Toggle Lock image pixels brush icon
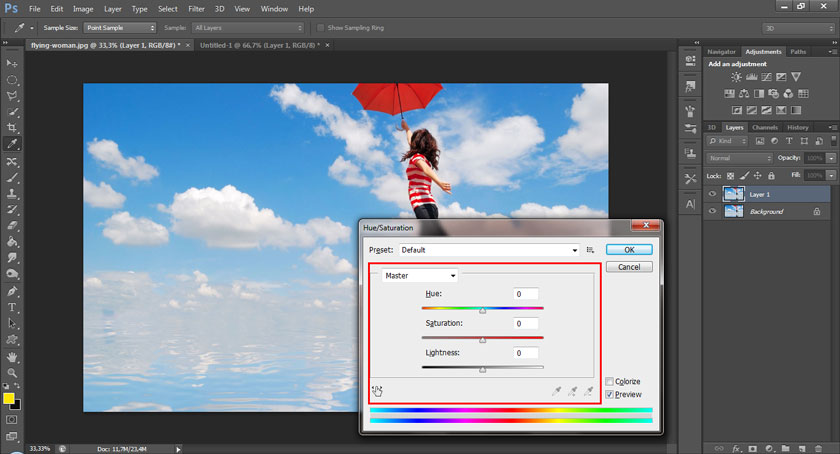840x454 pixels. (x=744, y=176)
